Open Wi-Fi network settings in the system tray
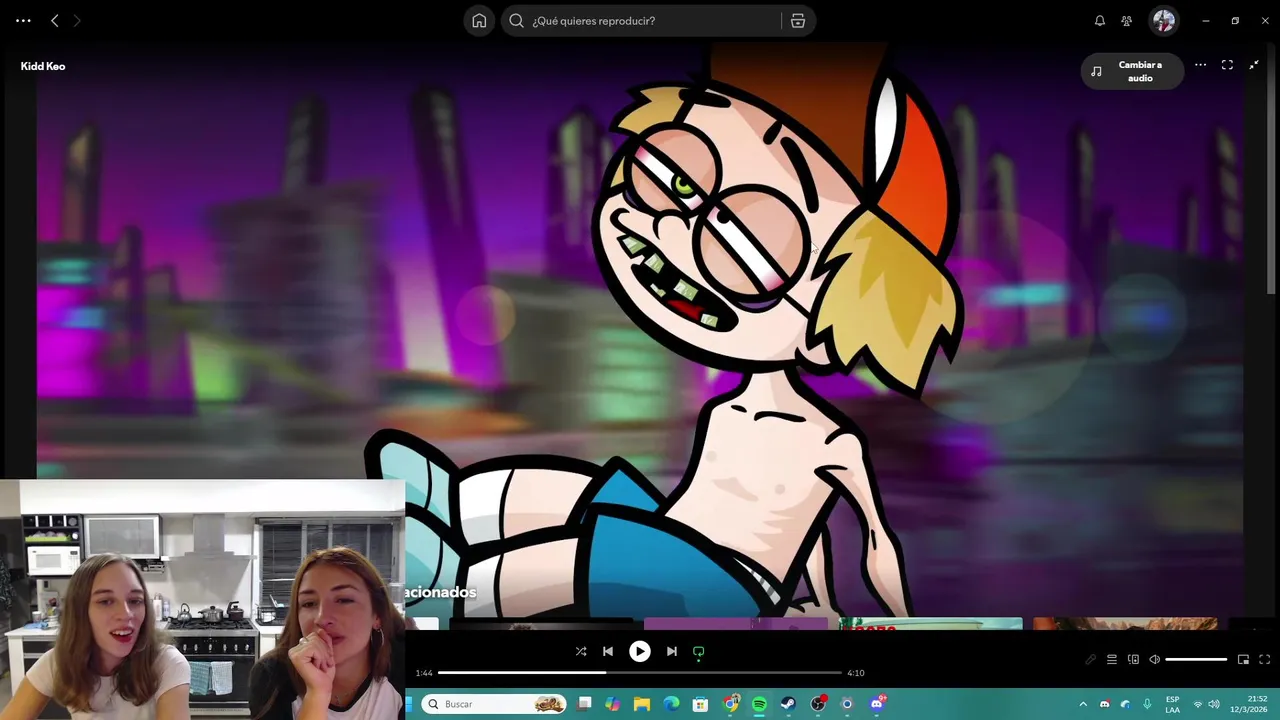The image size is (1280, 720). (x=1198, y=704)
